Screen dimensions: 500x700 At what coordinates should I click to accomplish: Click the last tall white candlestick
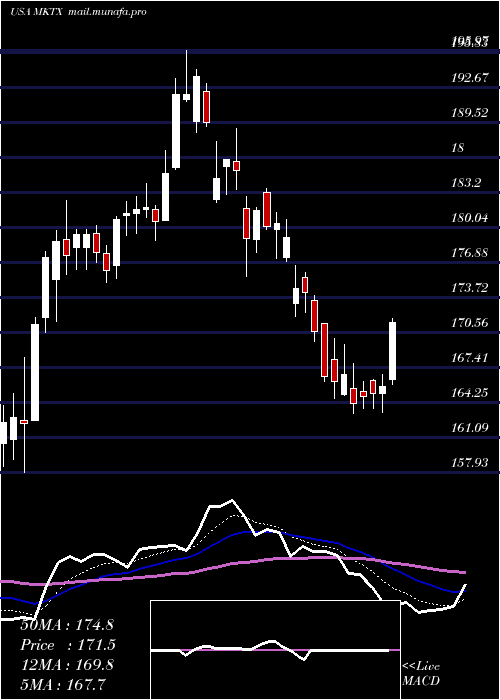392,351
